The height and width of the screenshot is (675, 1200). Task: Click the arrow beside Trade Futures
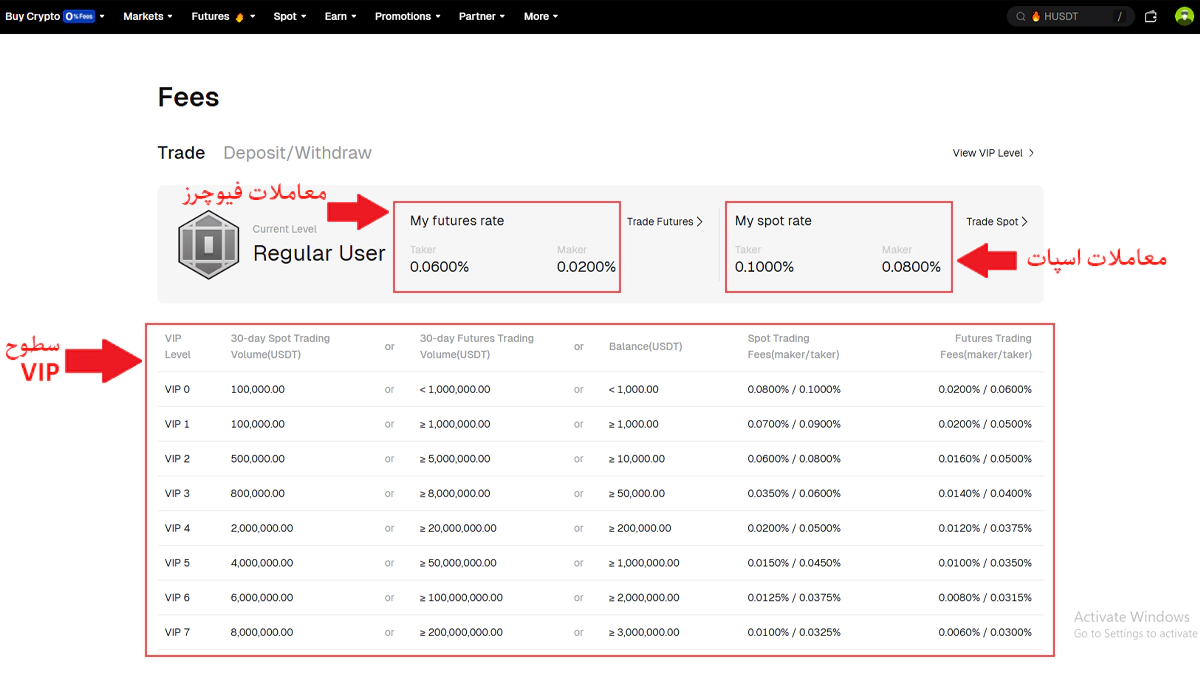(700, 222)
